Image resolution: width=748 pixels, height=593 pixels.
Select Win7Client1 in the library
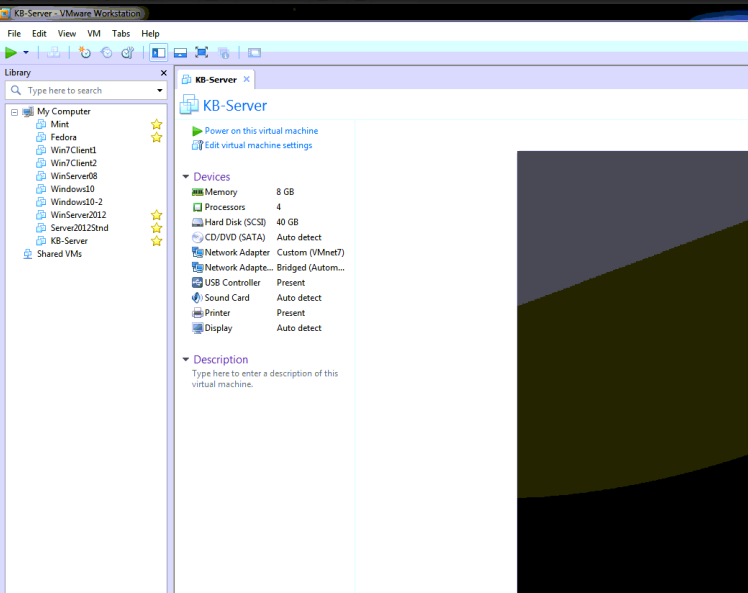[73, 150]
